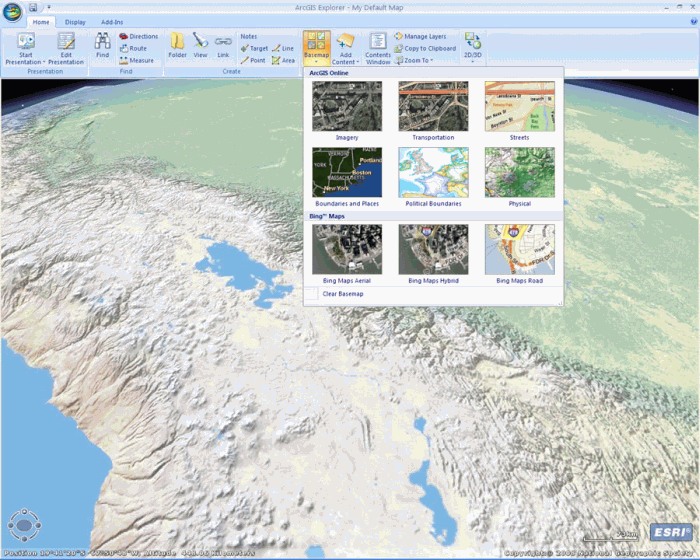The height and width of the screenshot is (560, 700).
Task: Open the Find binoculars tool
Action: tap(102, 45)
